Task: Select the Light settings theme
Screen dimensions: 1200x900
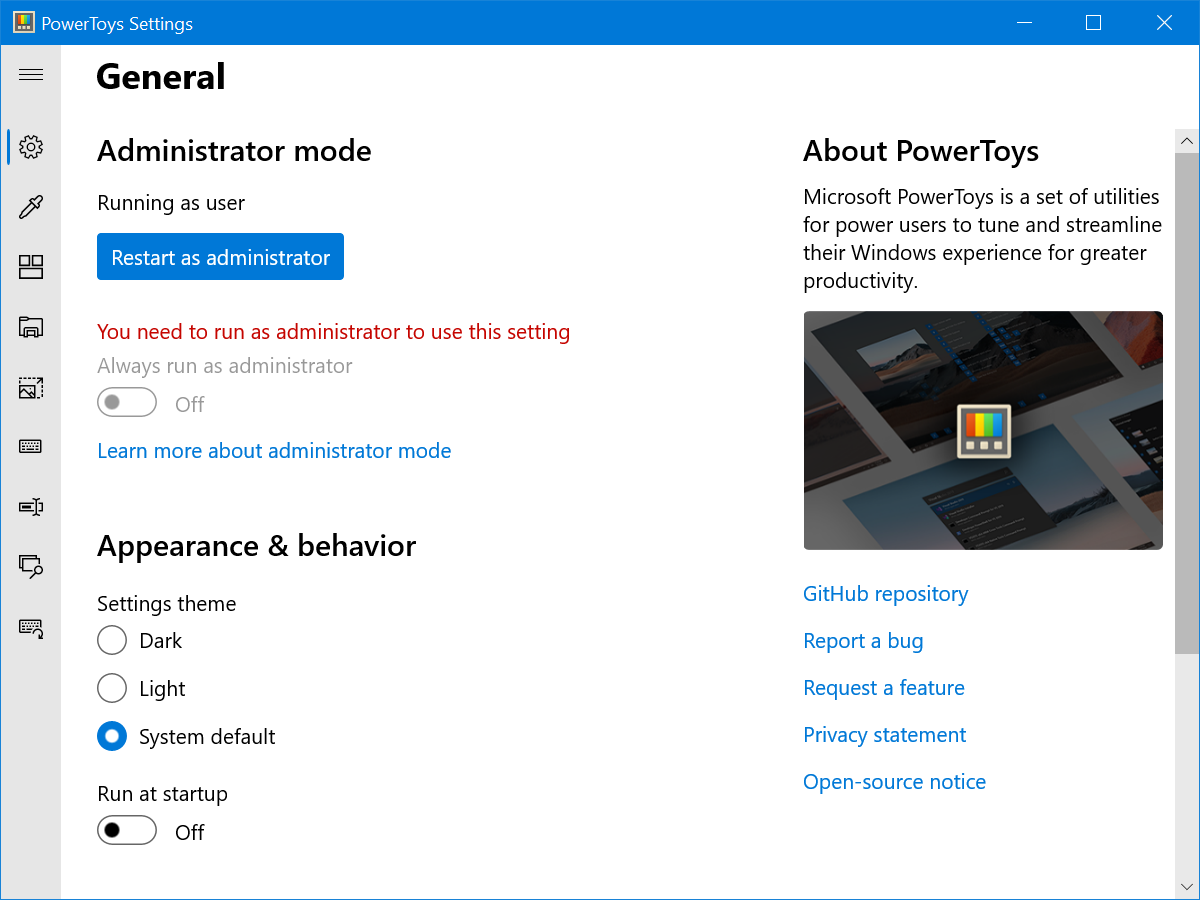Action: 112,688
